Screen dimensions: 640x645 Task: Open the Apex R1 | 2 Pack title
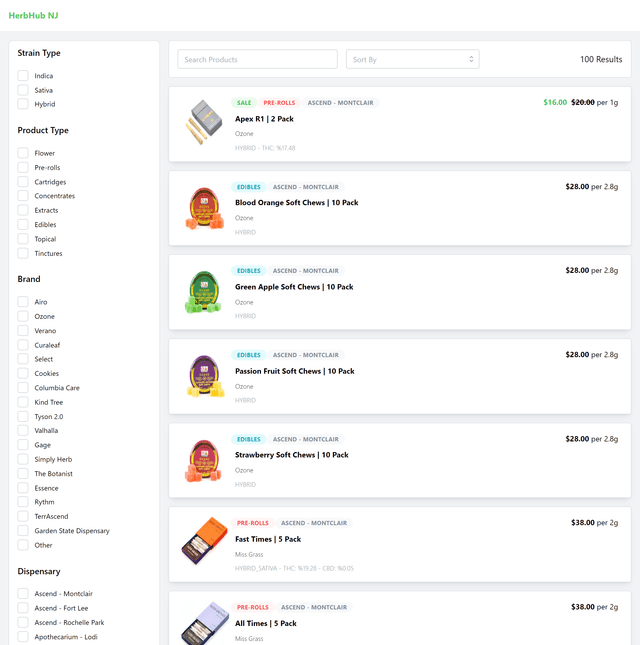tap(264, 119)
